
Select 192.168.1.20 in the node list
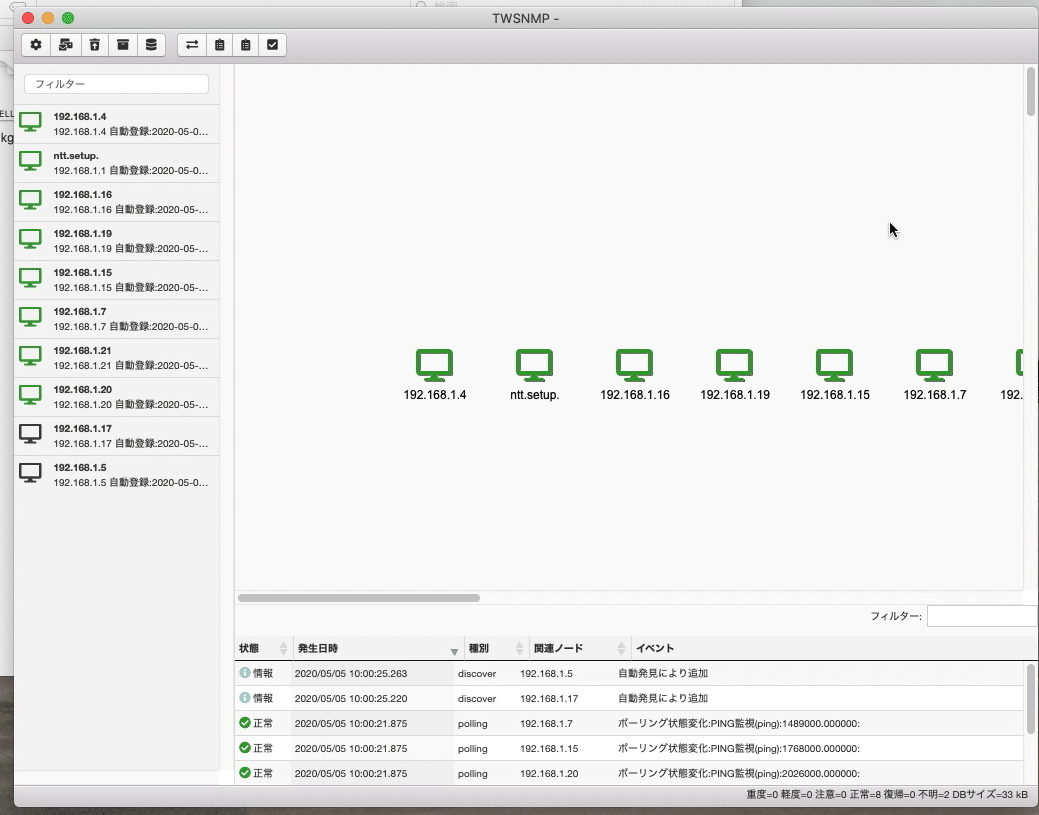(x=117, y=398)
